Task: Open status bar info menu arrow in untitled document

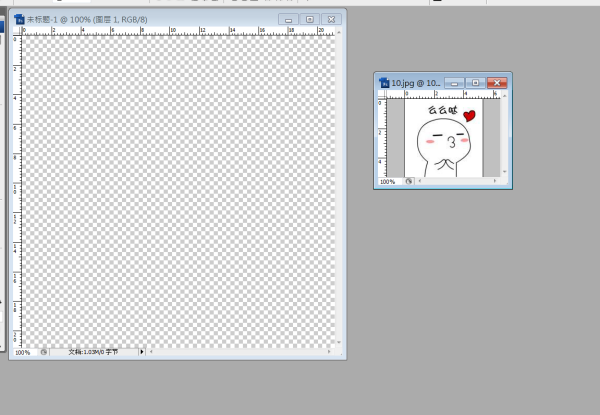Action: [142, 352]
